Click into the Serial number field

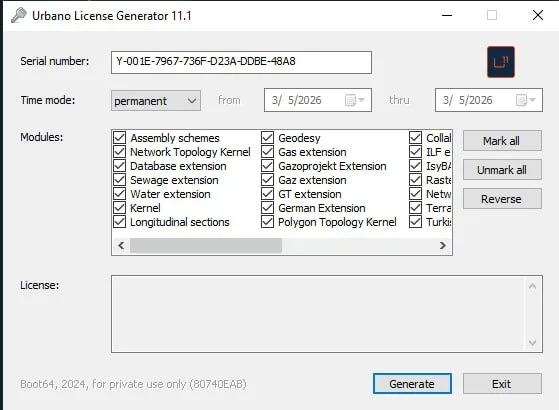click(241, 62)
